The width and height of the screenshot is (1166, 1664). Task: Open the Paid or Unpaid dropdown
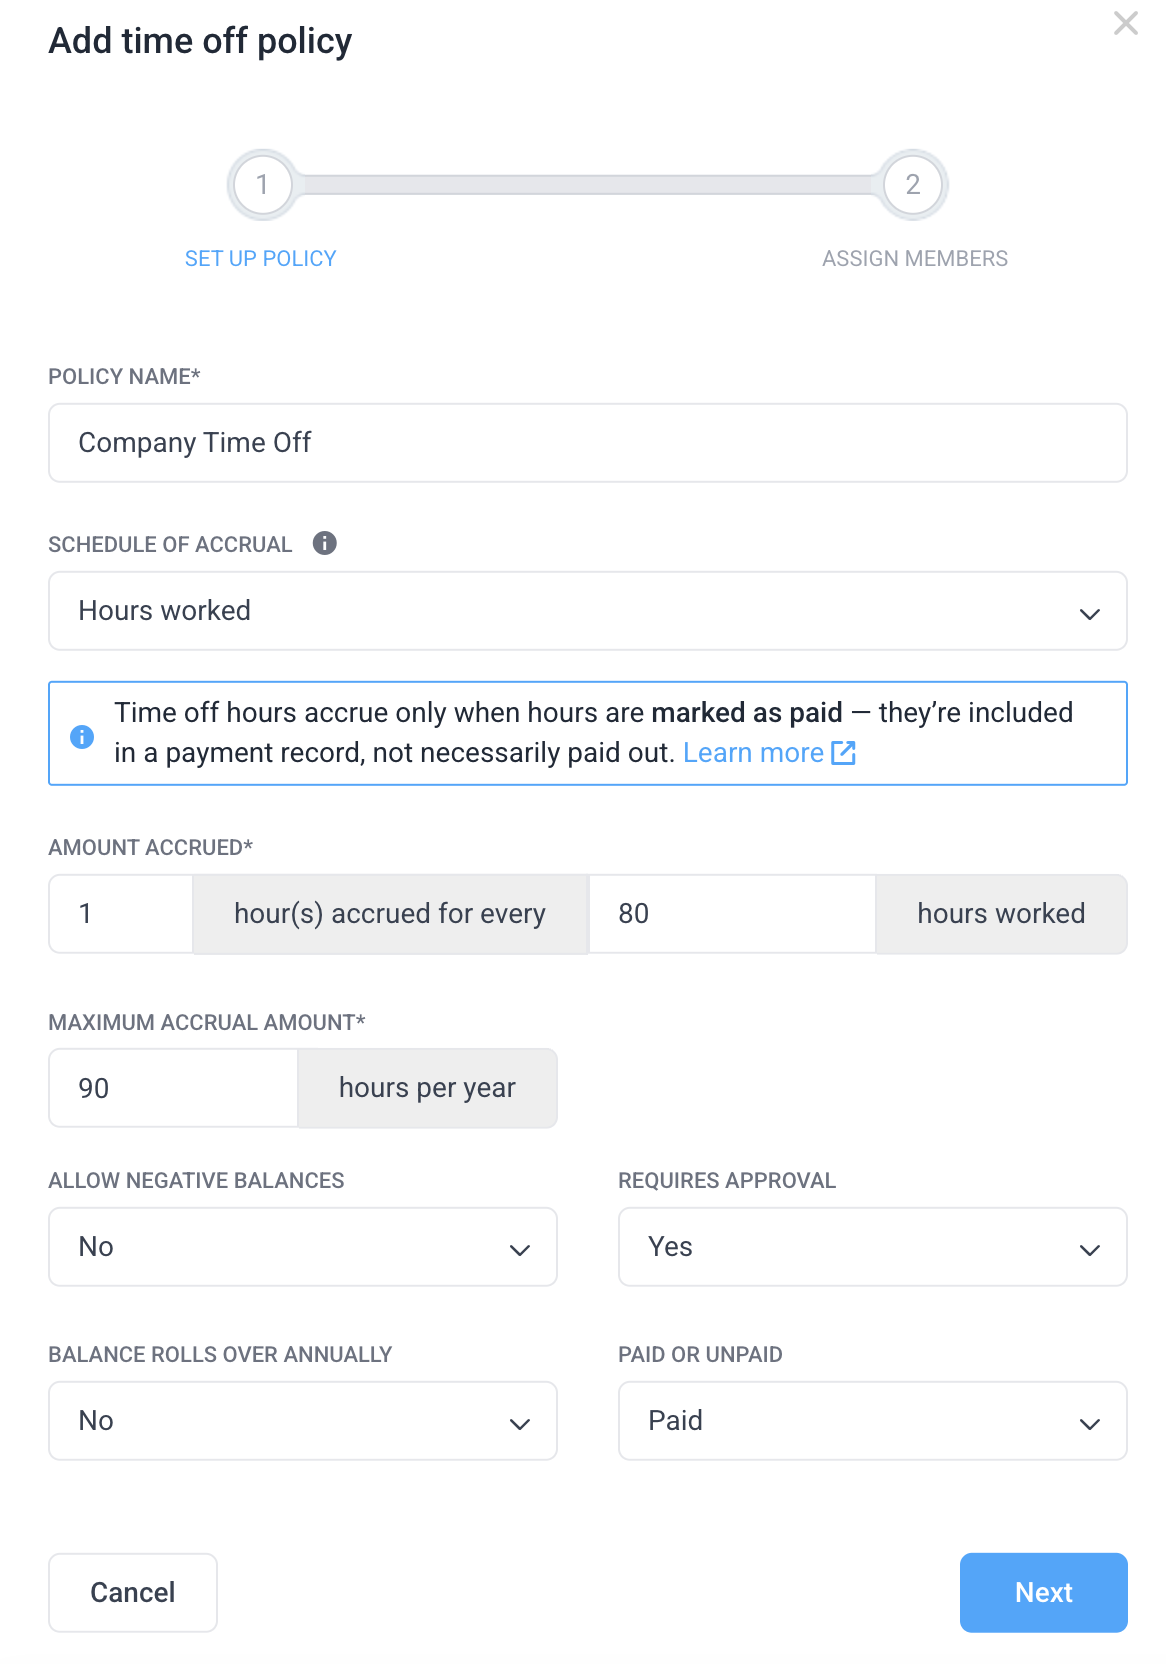(x=872, y=1421)
